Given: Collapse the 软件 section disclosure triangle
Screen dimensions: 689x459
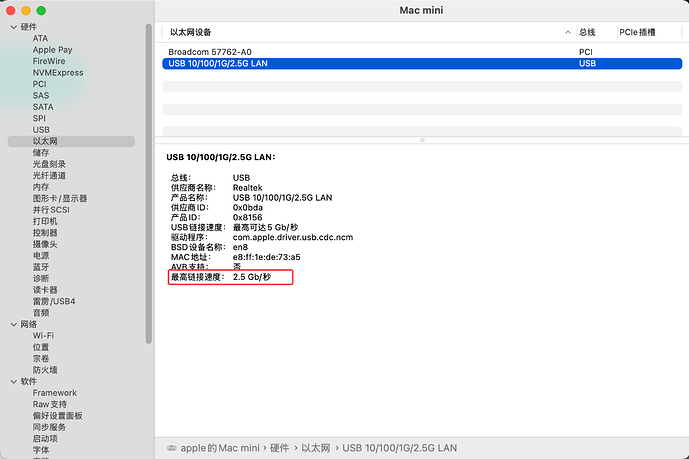Looking at the screenshot, I should 12,381.
